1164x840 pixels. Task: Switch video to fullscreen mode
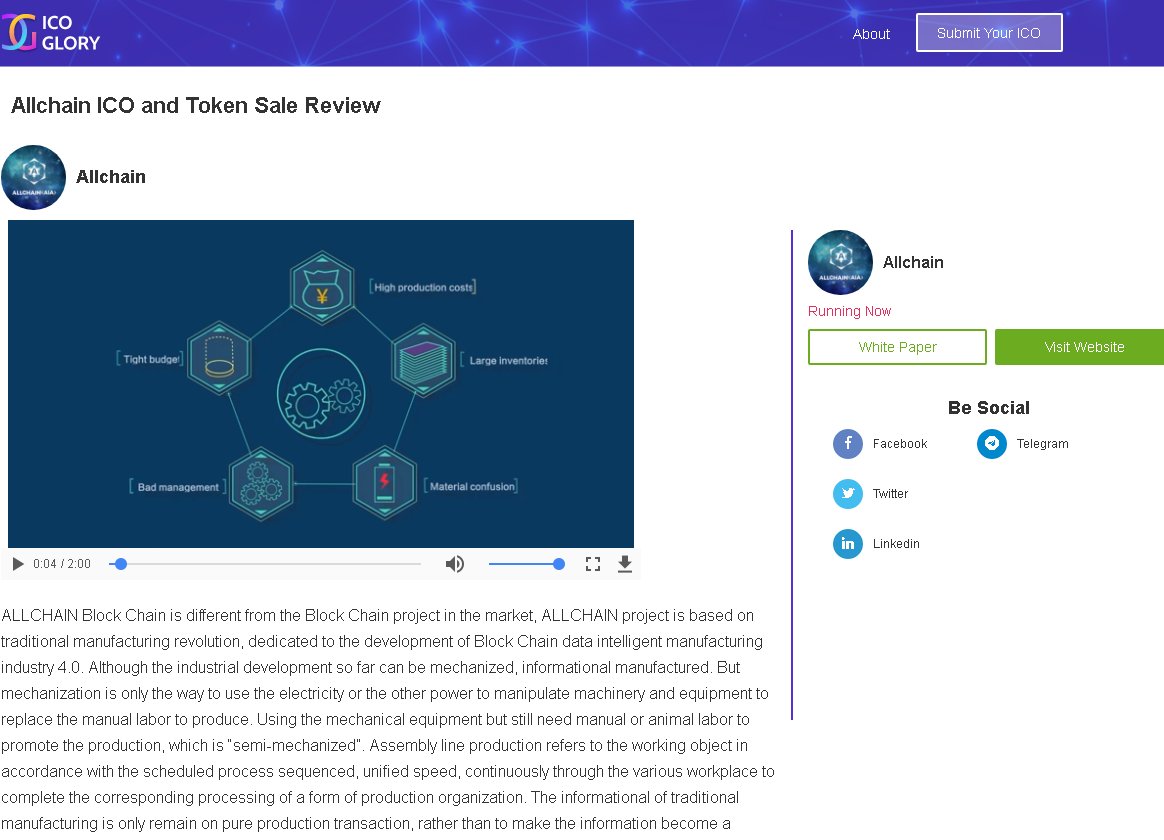click(592, 564)
